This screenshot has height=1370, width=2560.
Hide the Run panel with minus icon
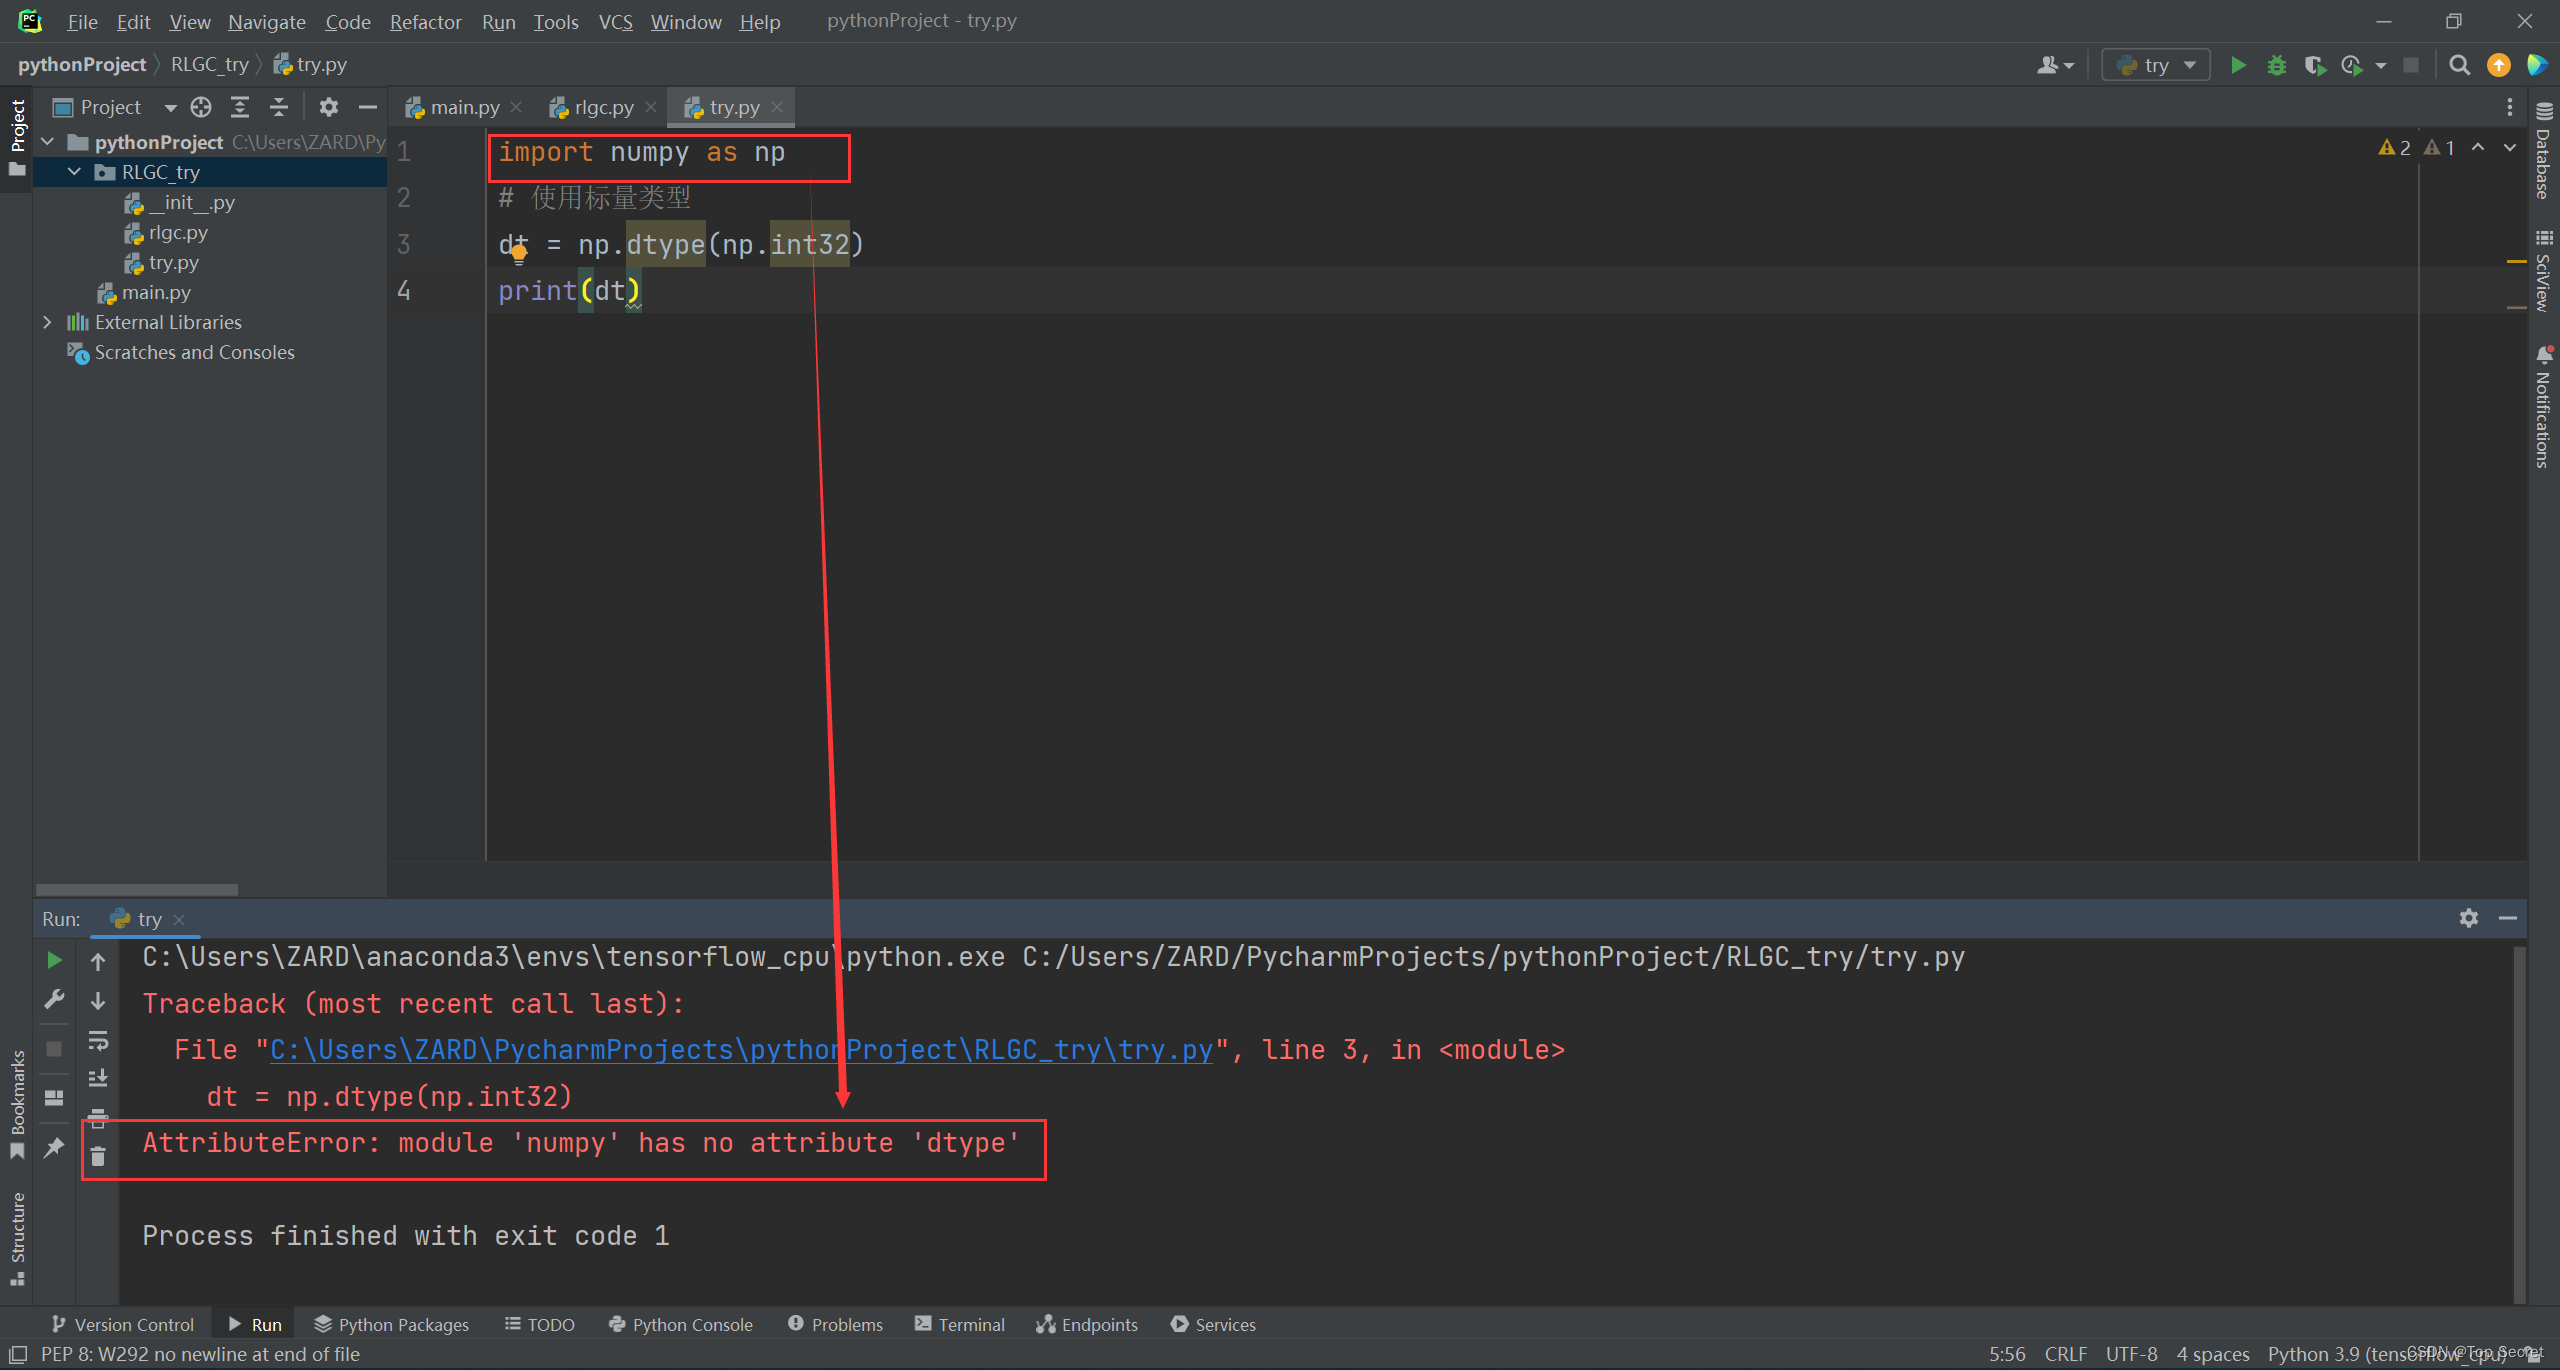click(2508, 918)
